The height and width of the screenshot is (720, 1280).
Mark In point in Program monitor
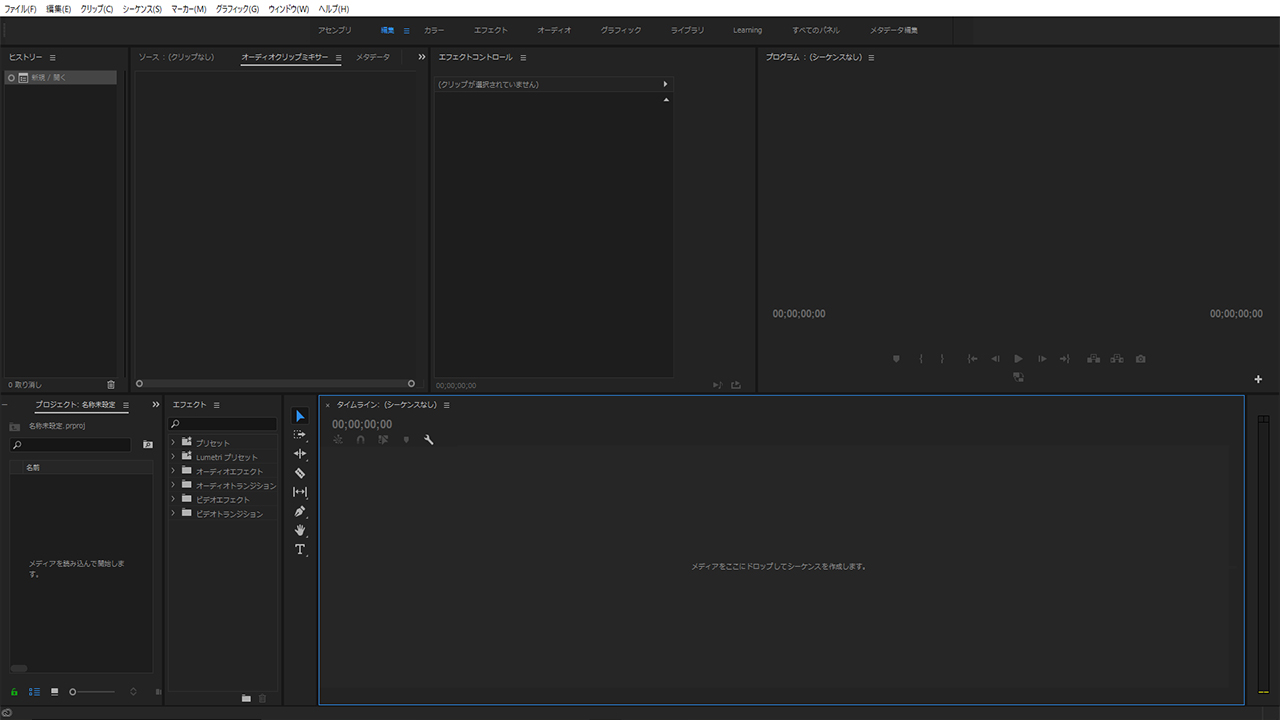coord(921,359)
